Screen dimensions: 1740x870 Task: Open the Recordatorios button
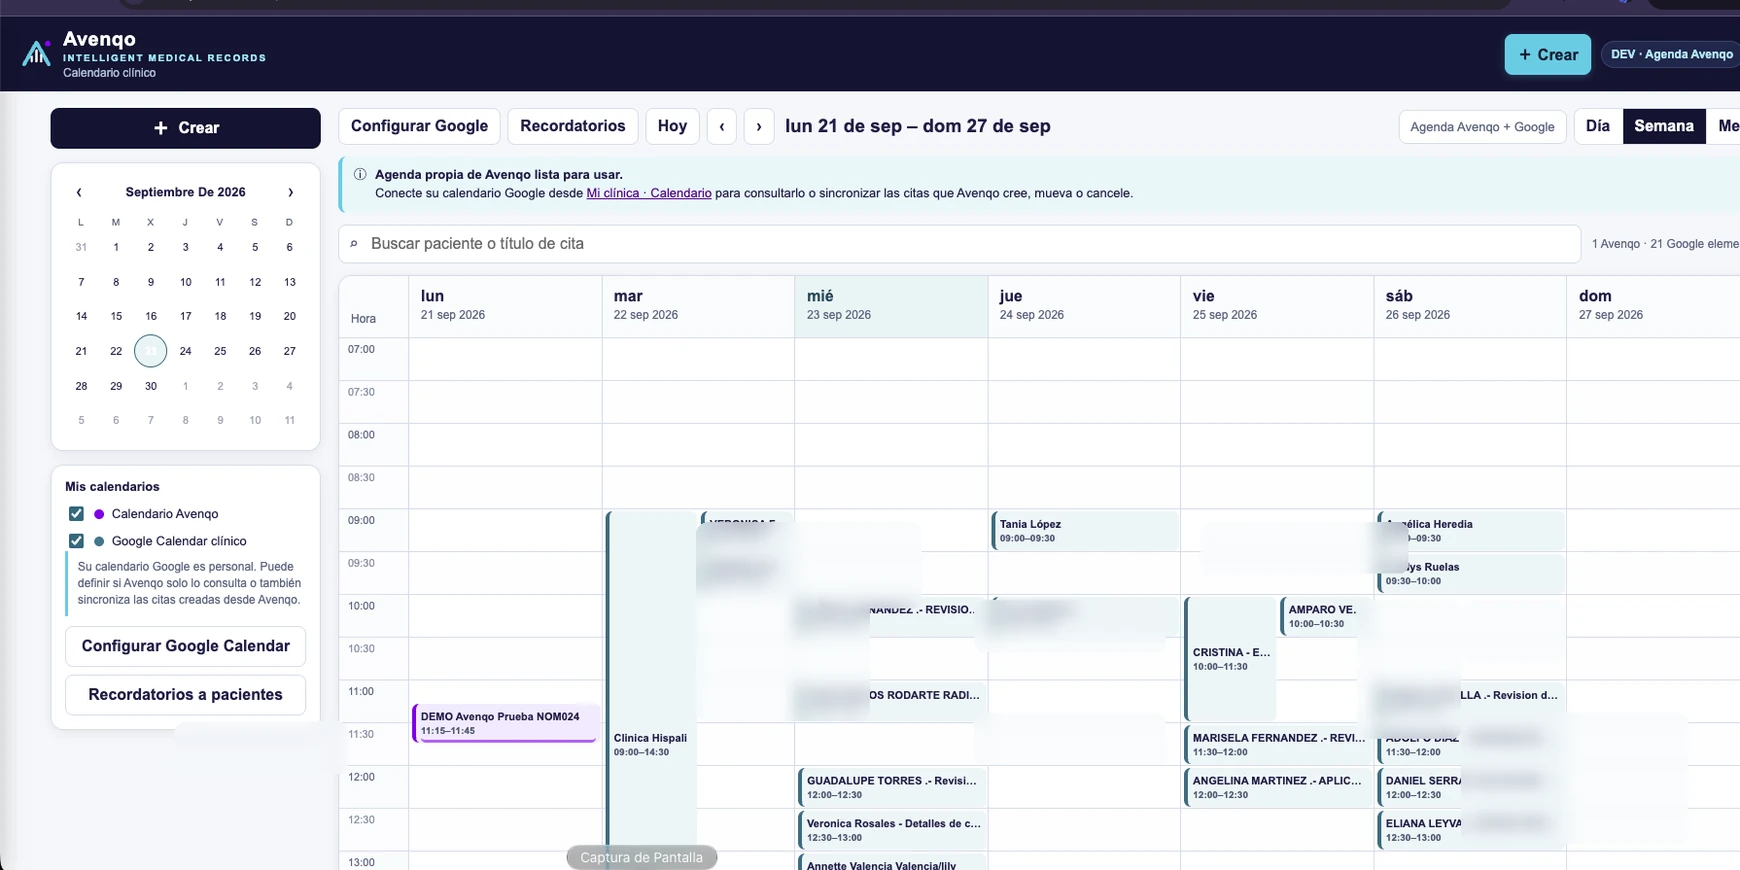coord(573,126)
